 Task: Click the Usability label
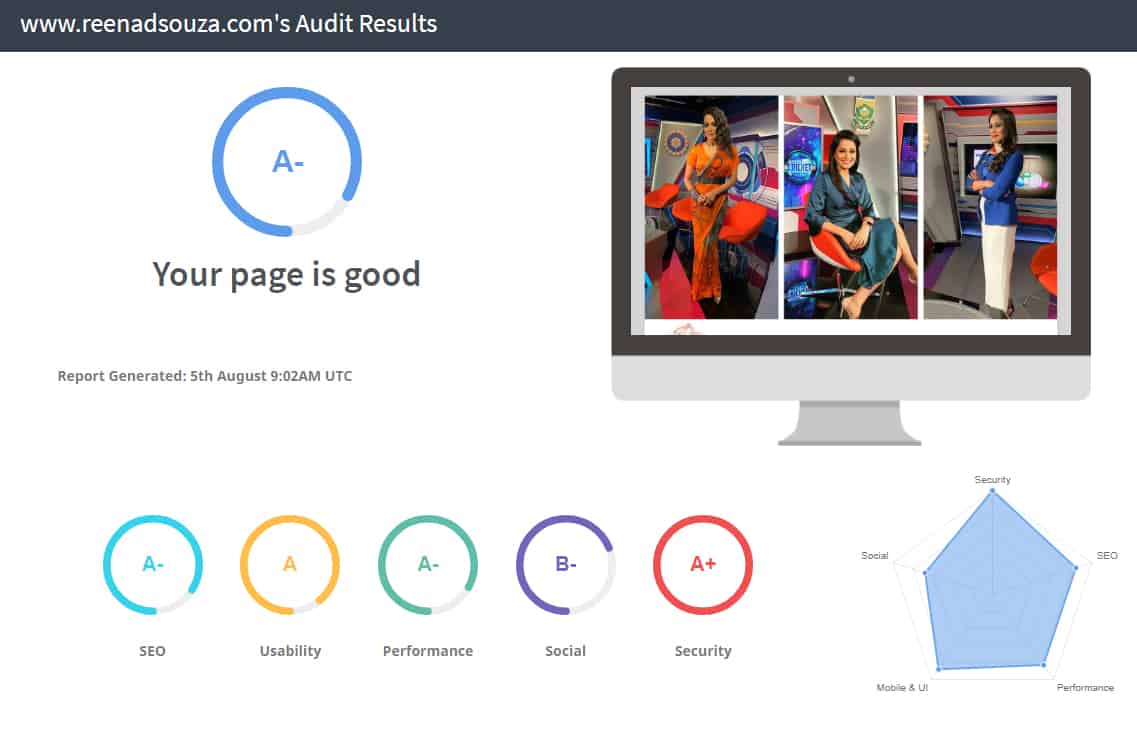(x=290, y=651)
